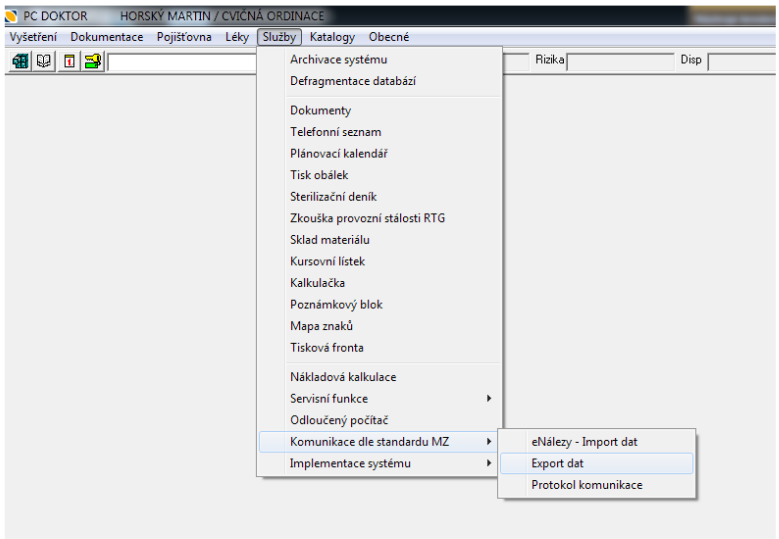This screenshot has width=779, height=539.
Task: Launch Kalkulačka from Služby menu
Action: pyautogui.click(x=317, y=283)
